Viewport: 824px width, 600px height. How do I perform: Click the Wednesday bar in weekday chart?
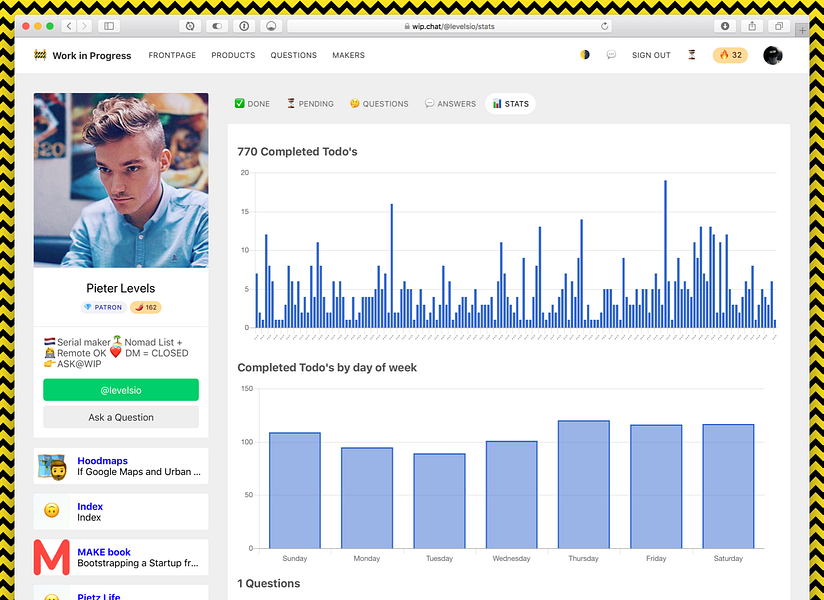tap(511, 495)
